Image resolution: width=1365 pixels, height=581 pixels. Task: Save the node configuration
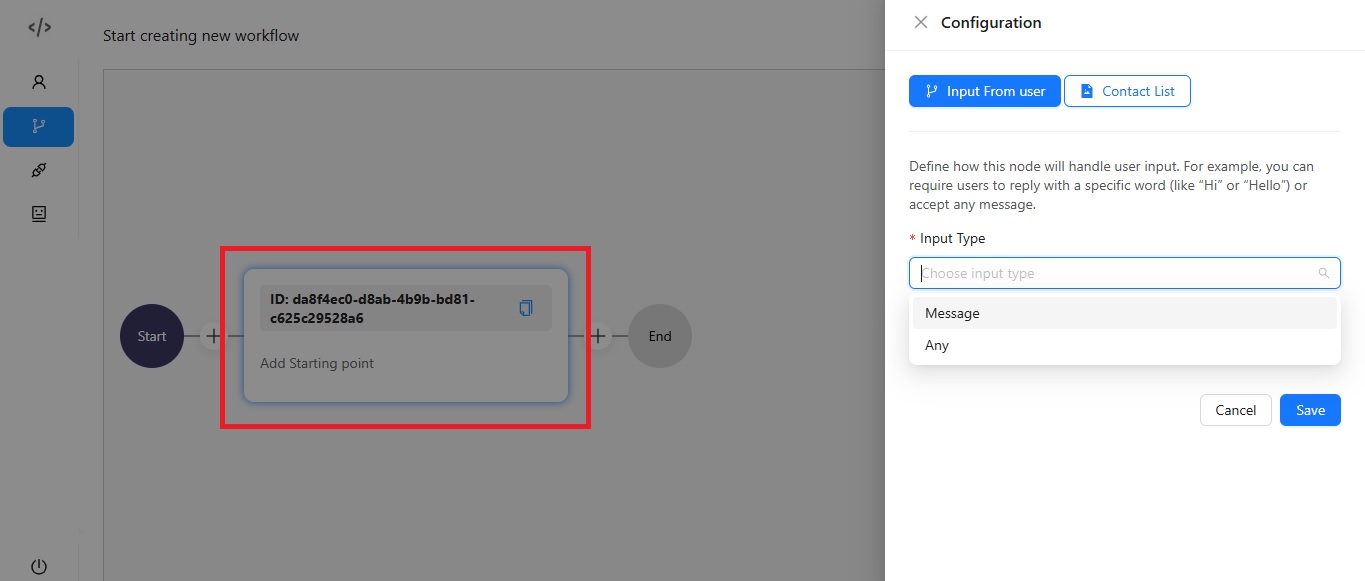point(1310,410)
